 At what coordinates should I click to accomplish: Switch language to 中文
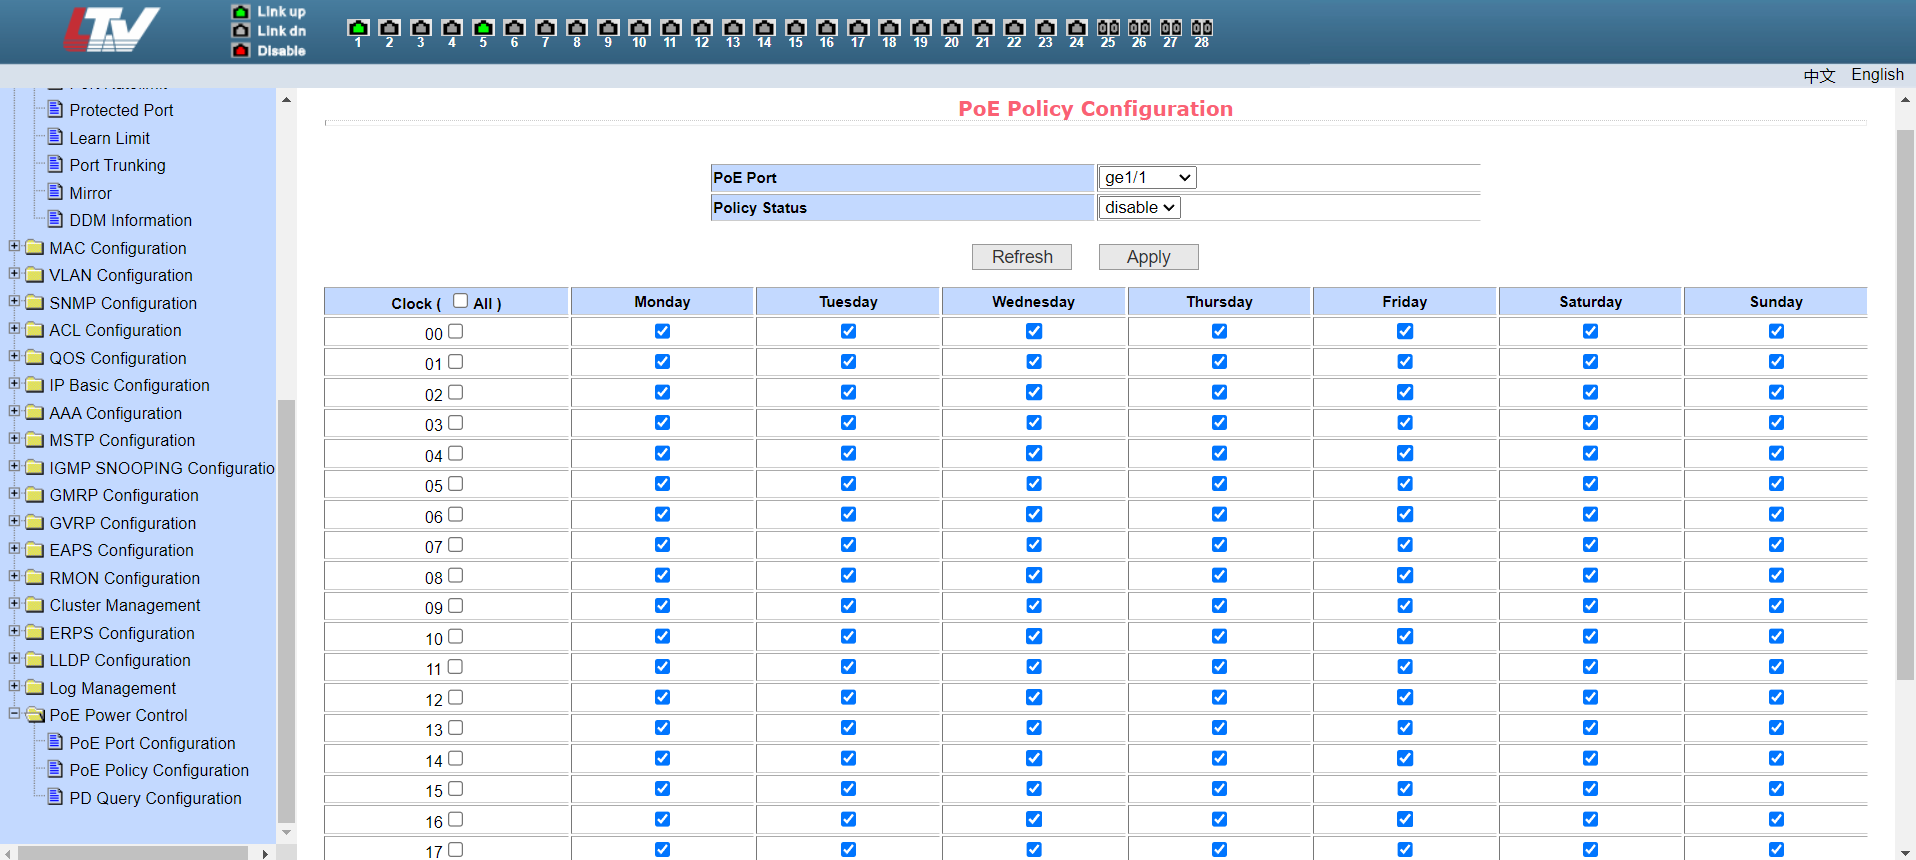pyautogui.click(x=1820, y=76)
